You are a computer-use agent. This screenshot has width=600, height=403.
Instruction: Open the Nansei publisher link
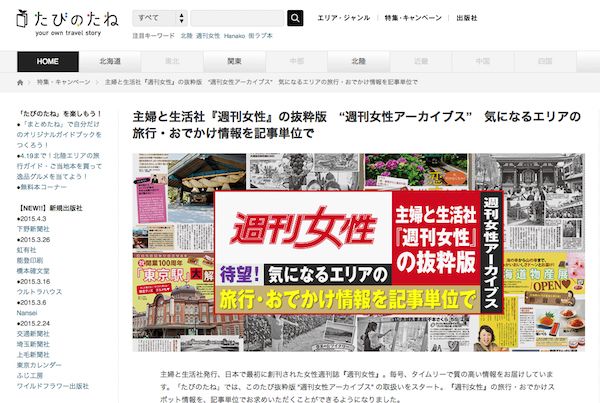click(27, 313)
